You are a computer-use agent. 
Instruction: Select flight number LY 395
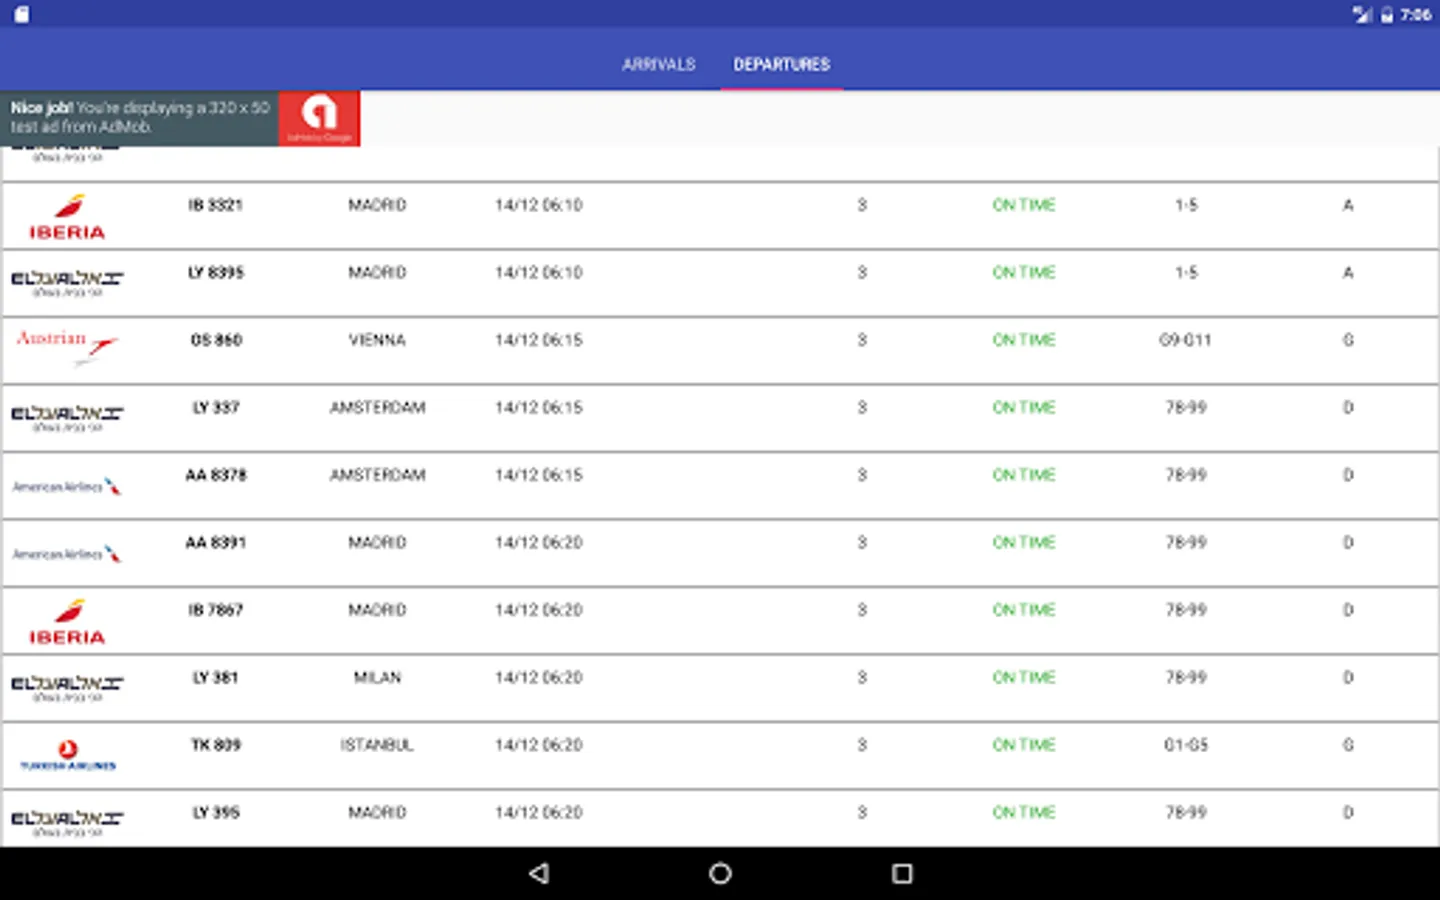(216, 812)
